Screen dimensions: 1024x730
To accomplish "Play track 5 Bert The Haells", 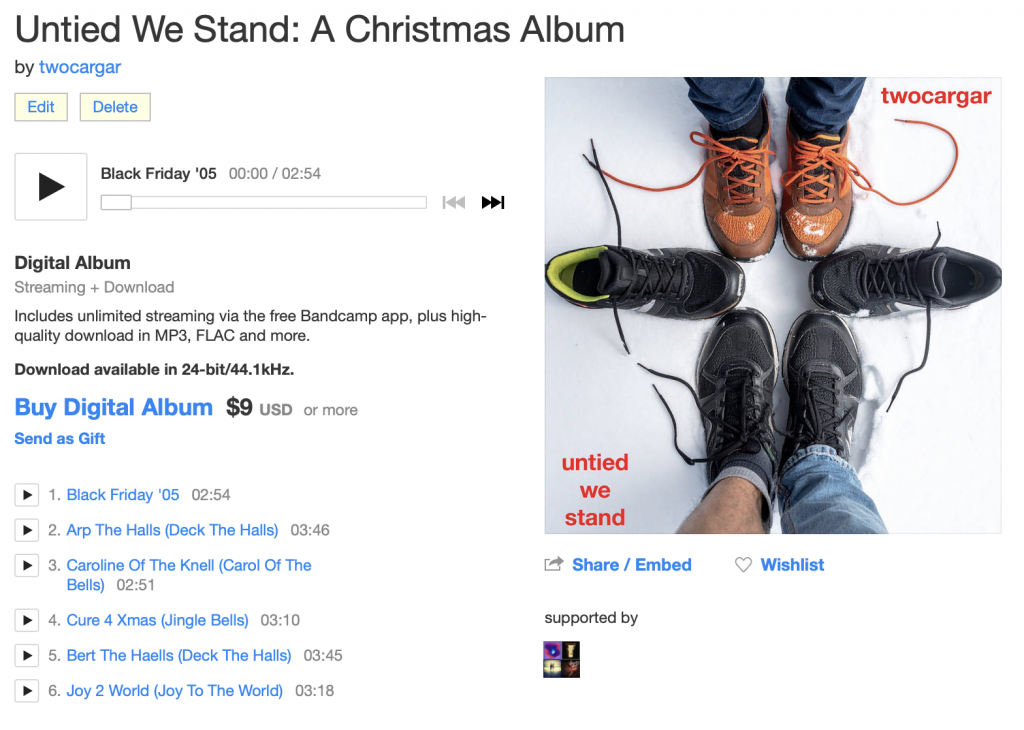I will [x=27, y=656].
